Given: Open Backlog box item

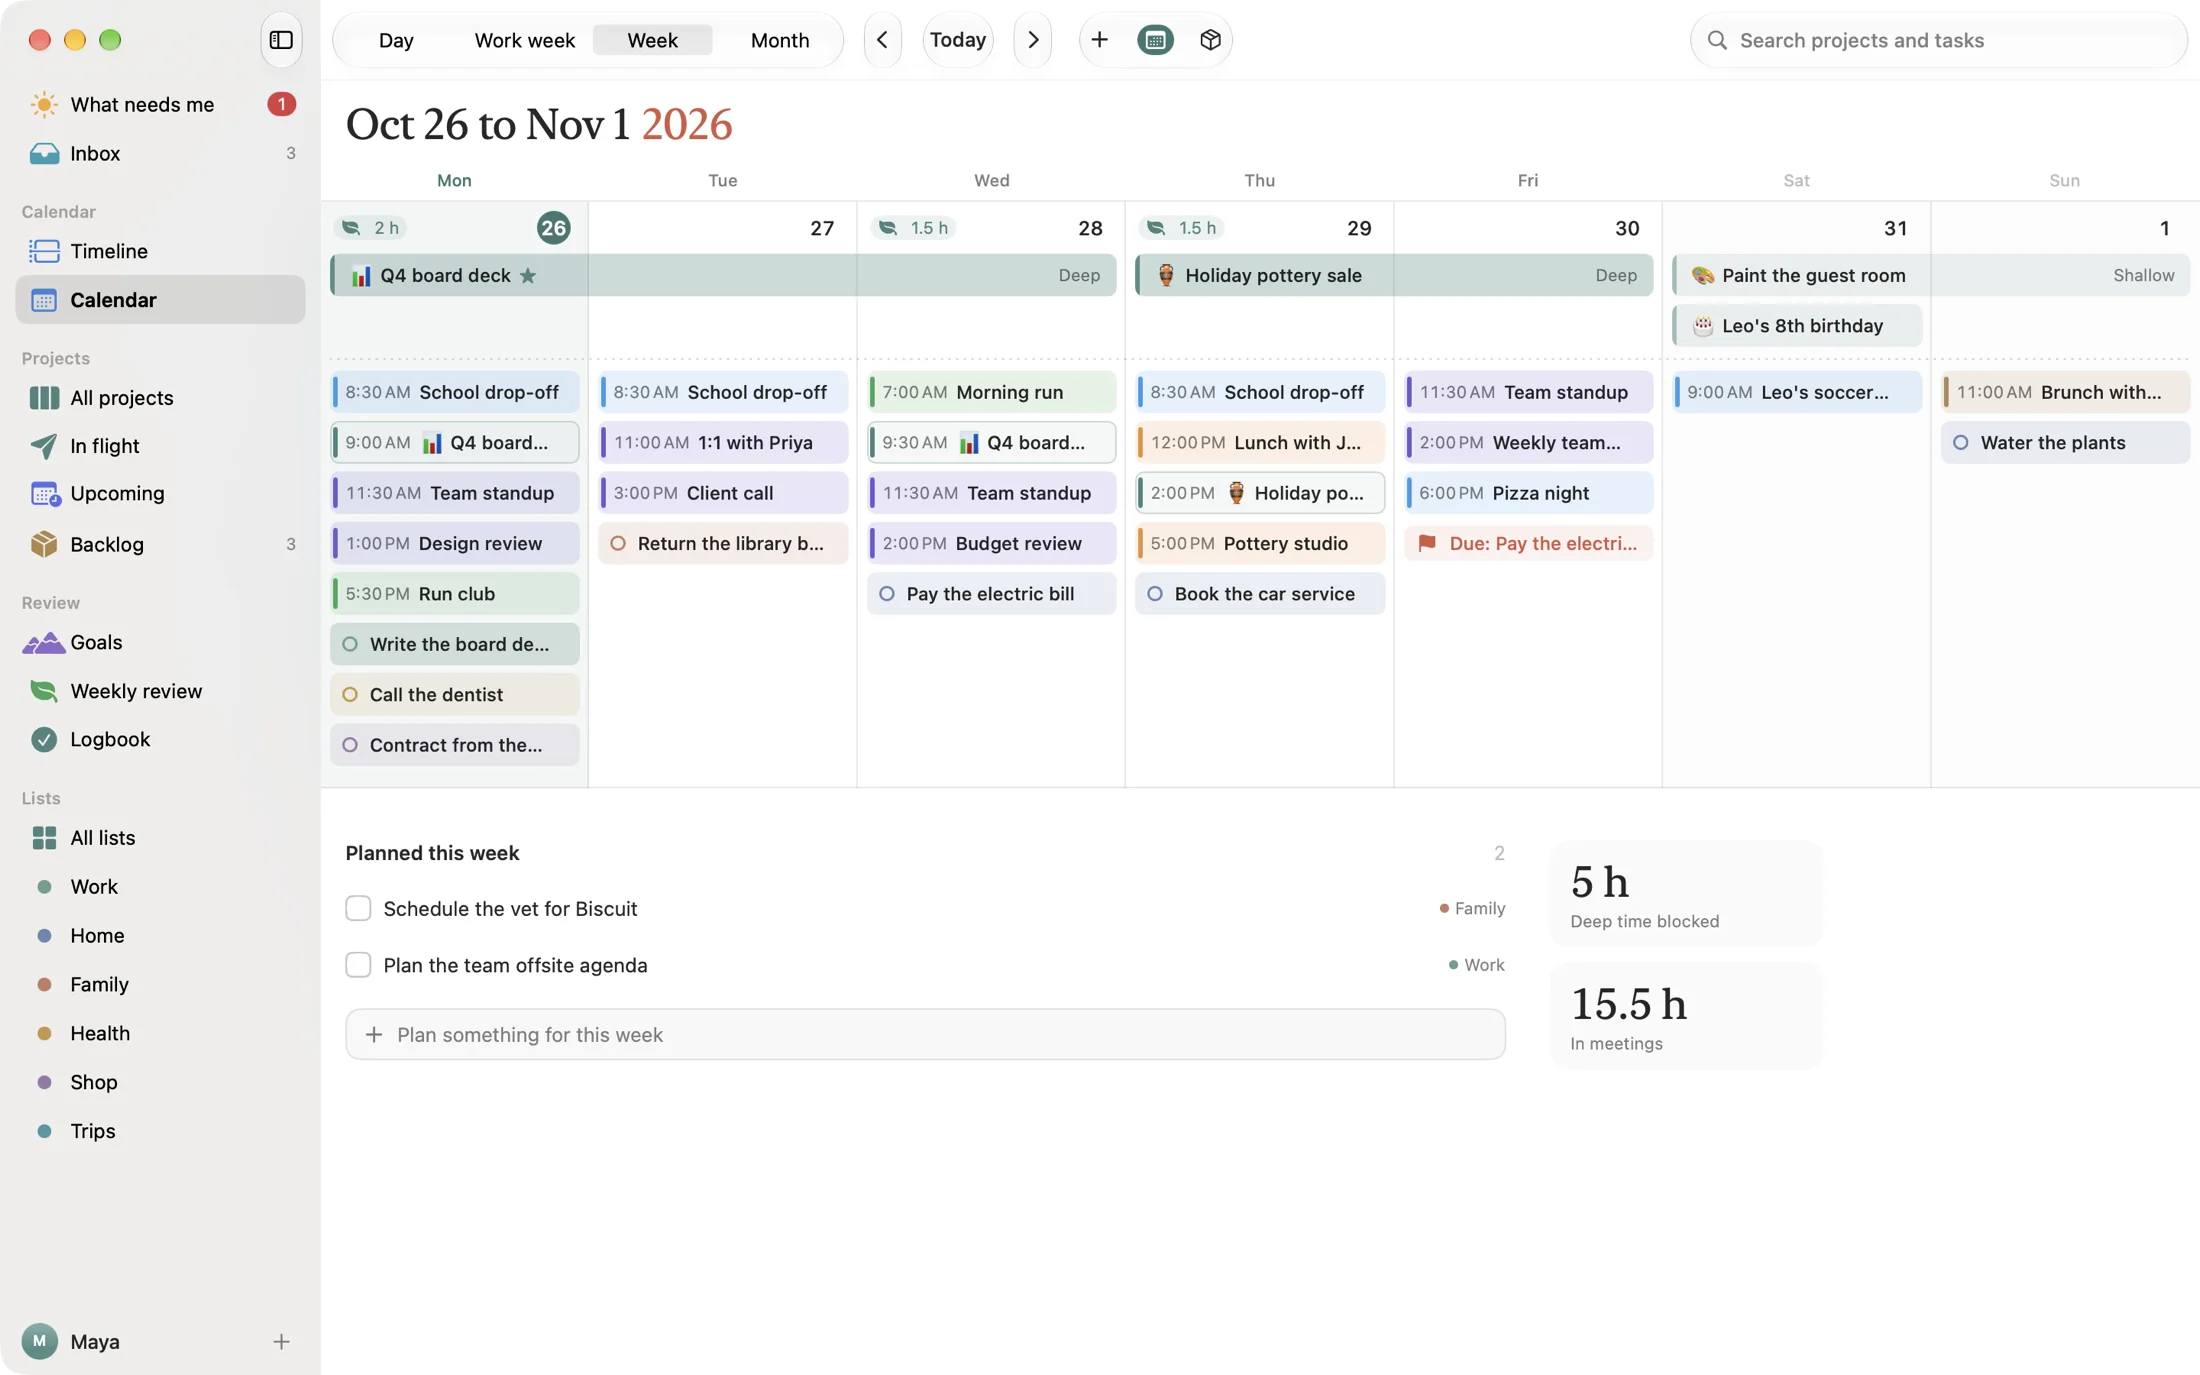Looking at the screenshot, I should pyautogui.click(x=160, y=544).
